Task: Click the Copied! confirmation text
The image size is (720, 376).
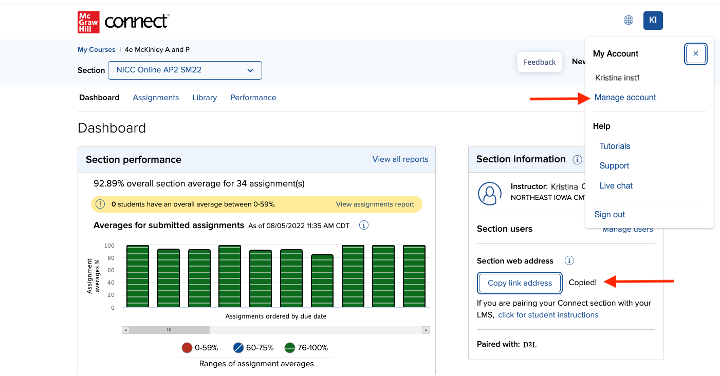Action: pyautogui.click(x=582, y=282)
